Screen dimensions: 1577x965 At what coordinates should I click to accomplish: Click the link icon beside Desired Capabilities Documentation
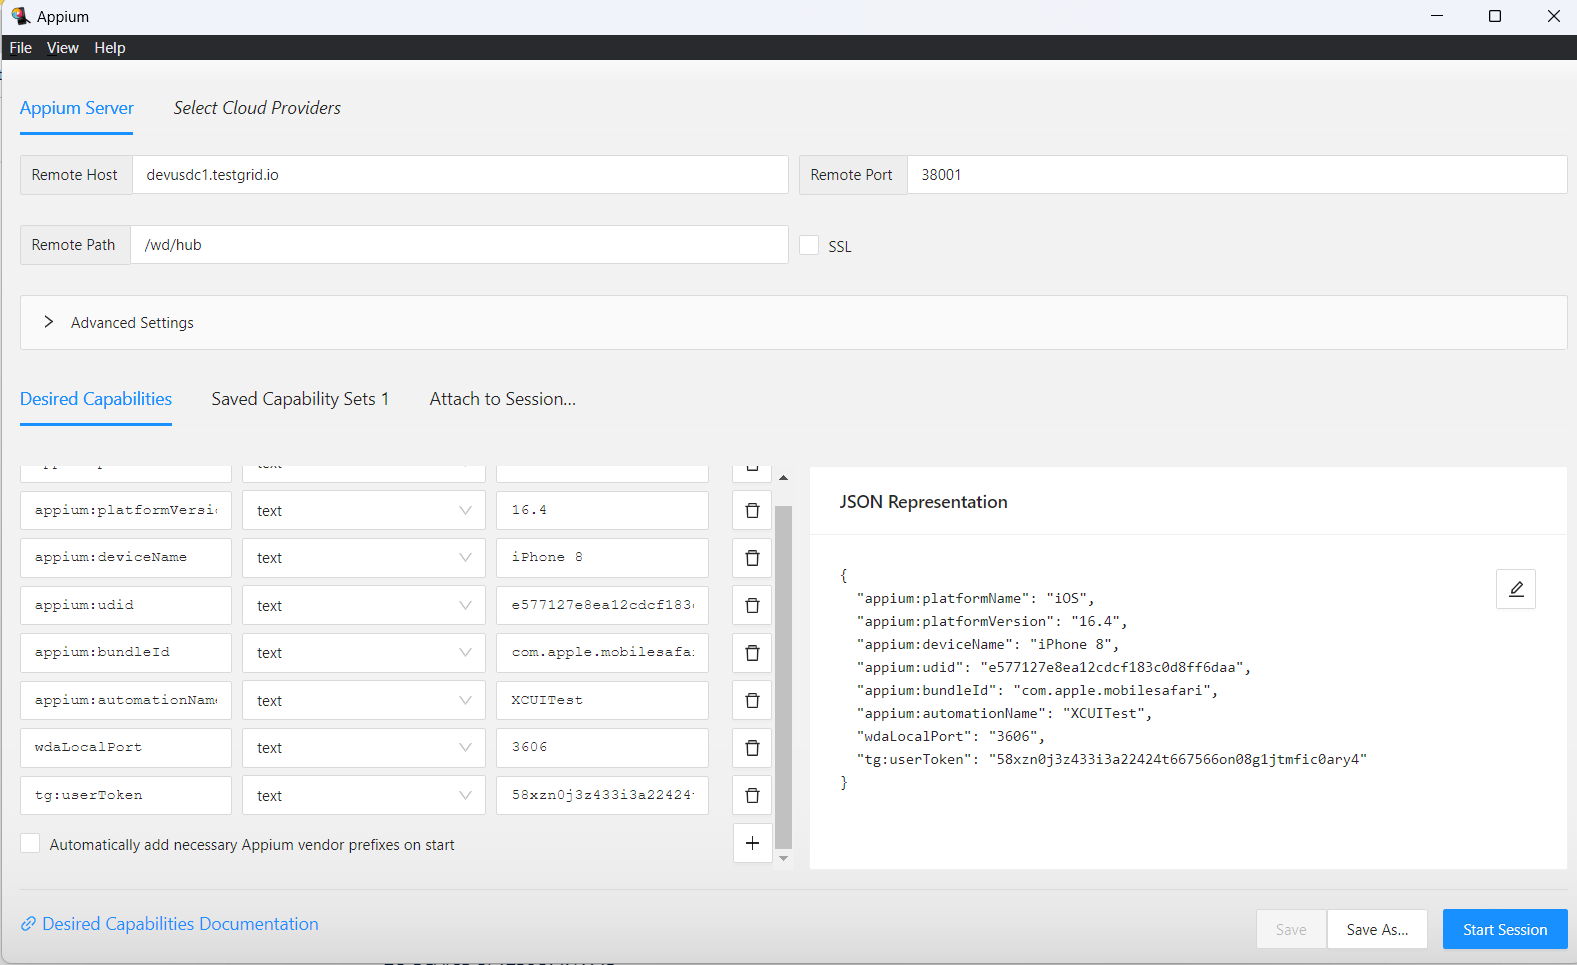pos(29,924)
